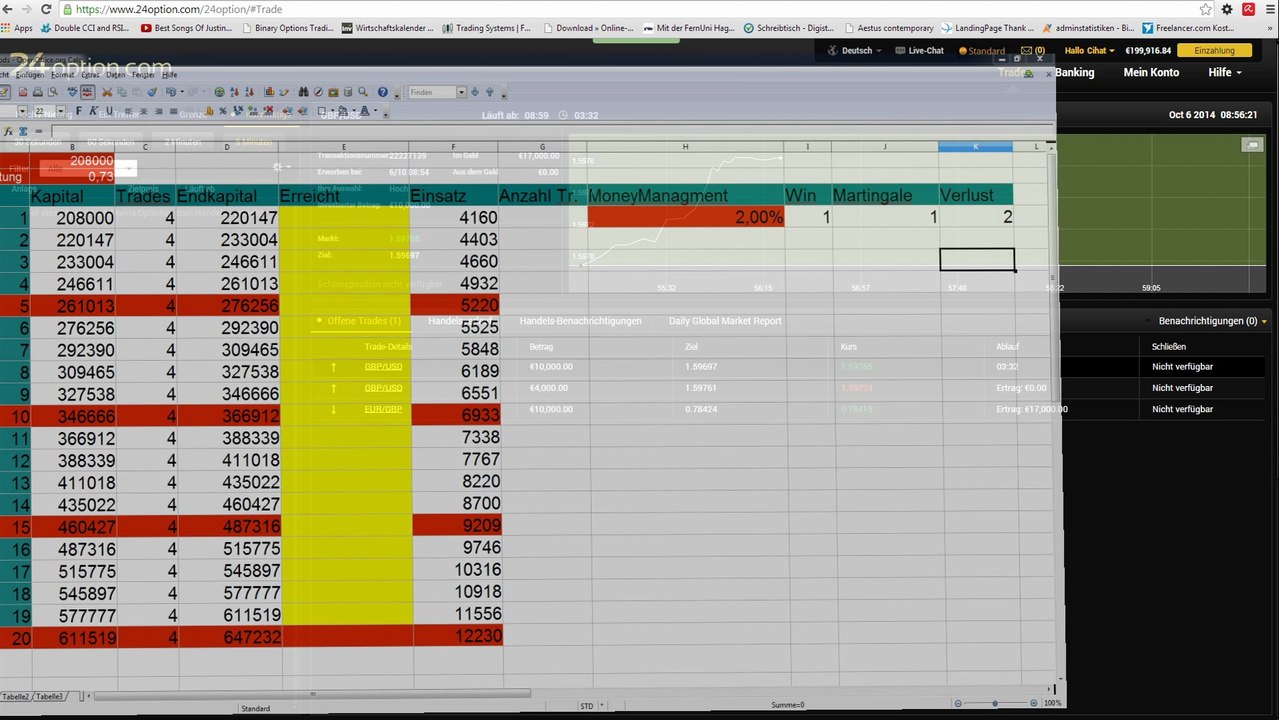Toggle the AutoSpellcheck icon
The image size is (1279, 720).
coord(88,92)
